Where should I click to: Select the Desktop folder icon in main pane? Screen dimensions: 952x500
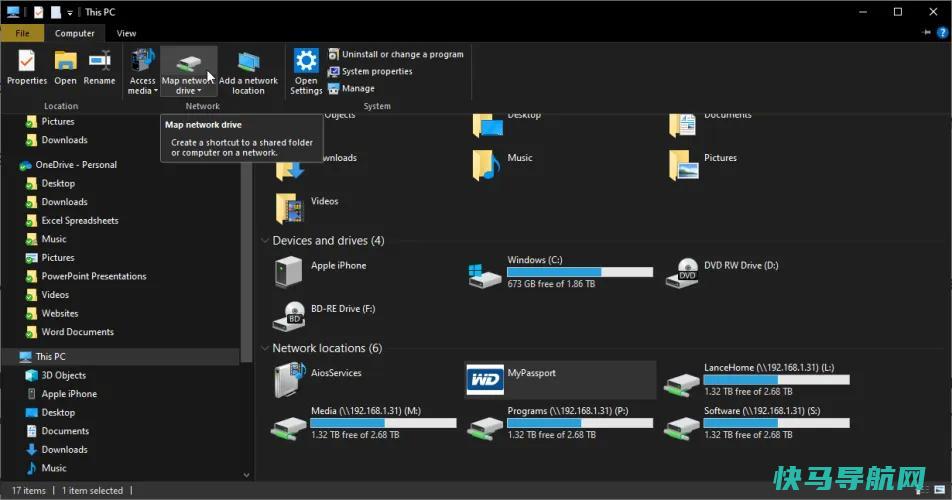pos(487,126)
